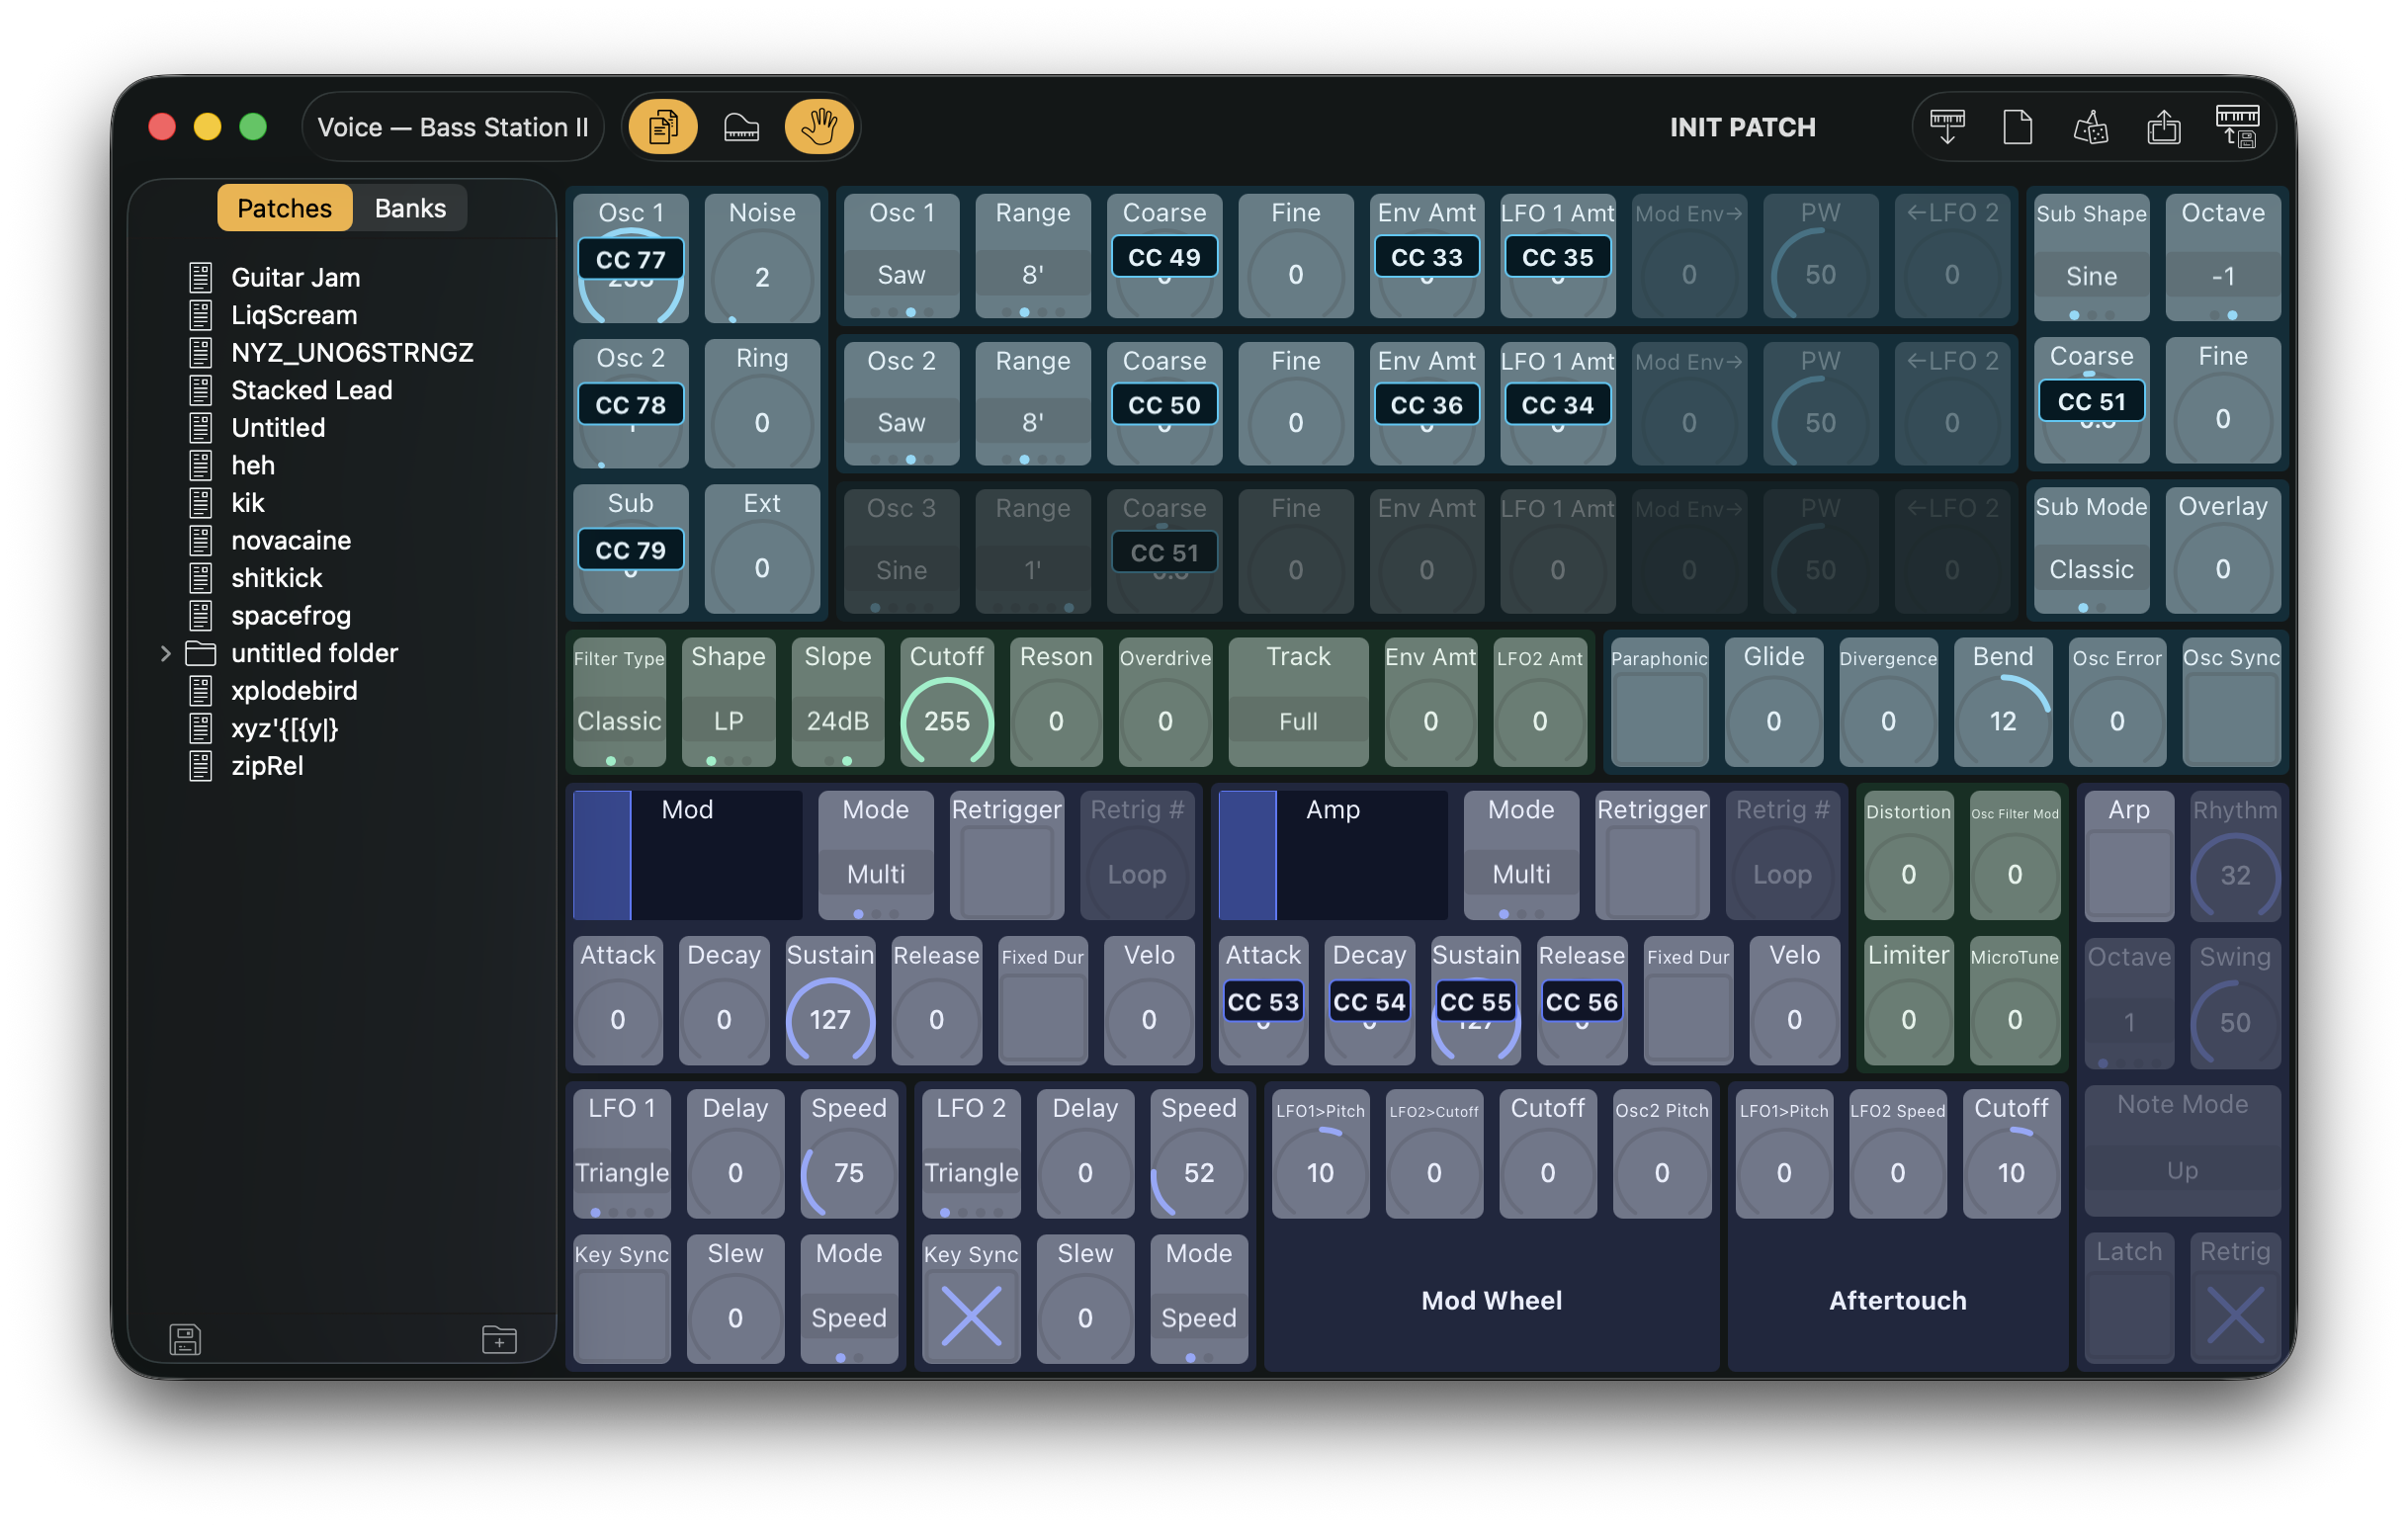Click the Aftertouch section label
Image resolution: width=2408 pixels, height=1526 pixels.
(x=1897, y=1300)
